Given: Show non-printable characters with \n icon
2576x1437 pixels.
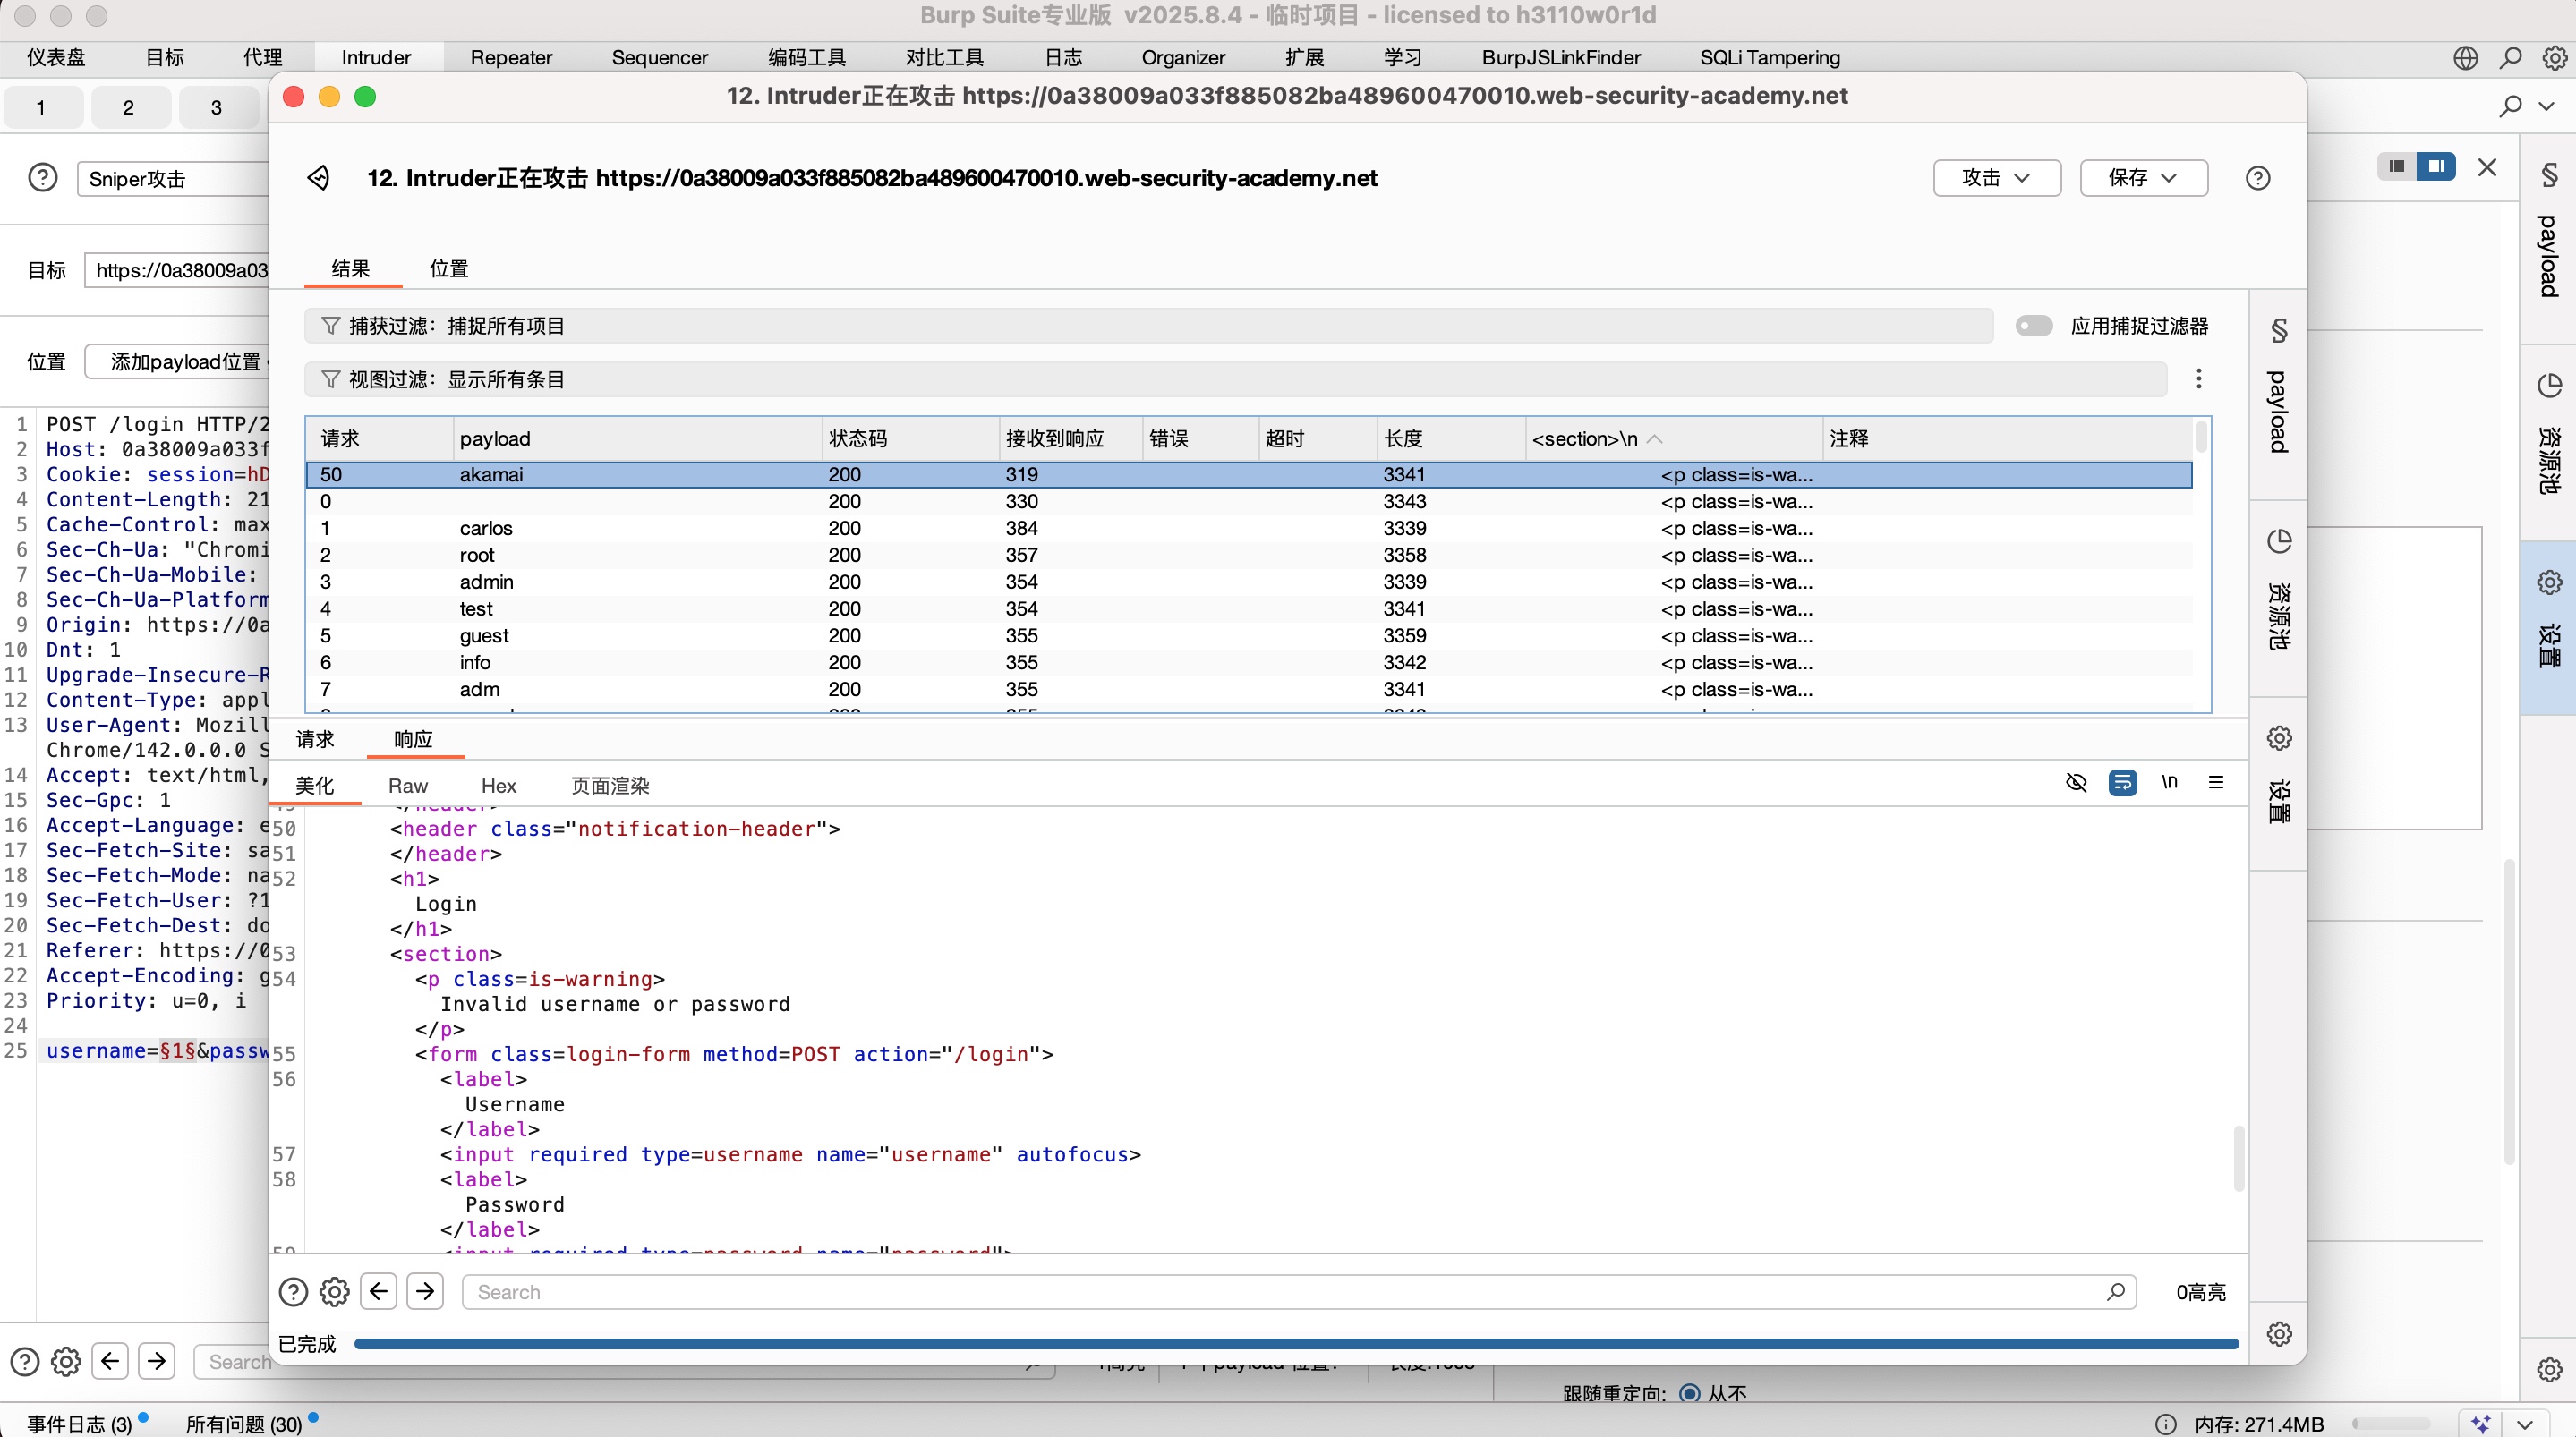Looking at the screenshot, I should (x=2169, y=782).
